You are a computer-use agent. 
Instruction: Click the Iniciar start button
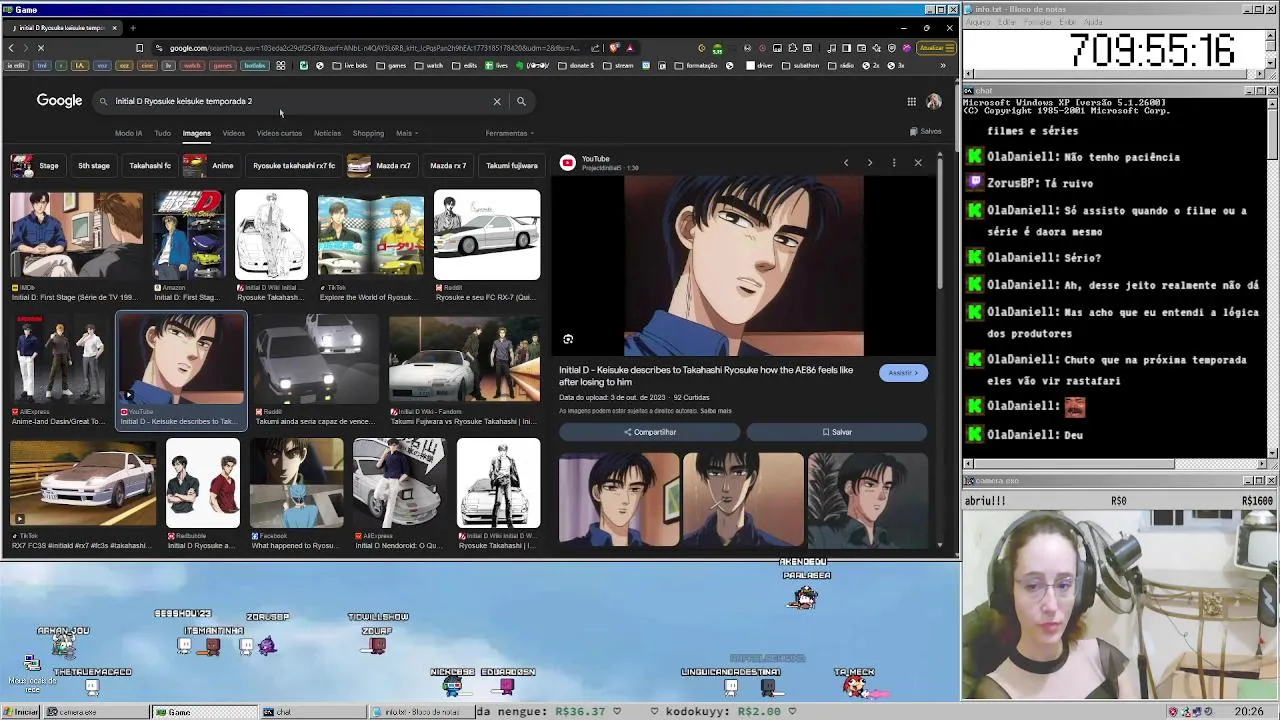[x=21, y=712]
